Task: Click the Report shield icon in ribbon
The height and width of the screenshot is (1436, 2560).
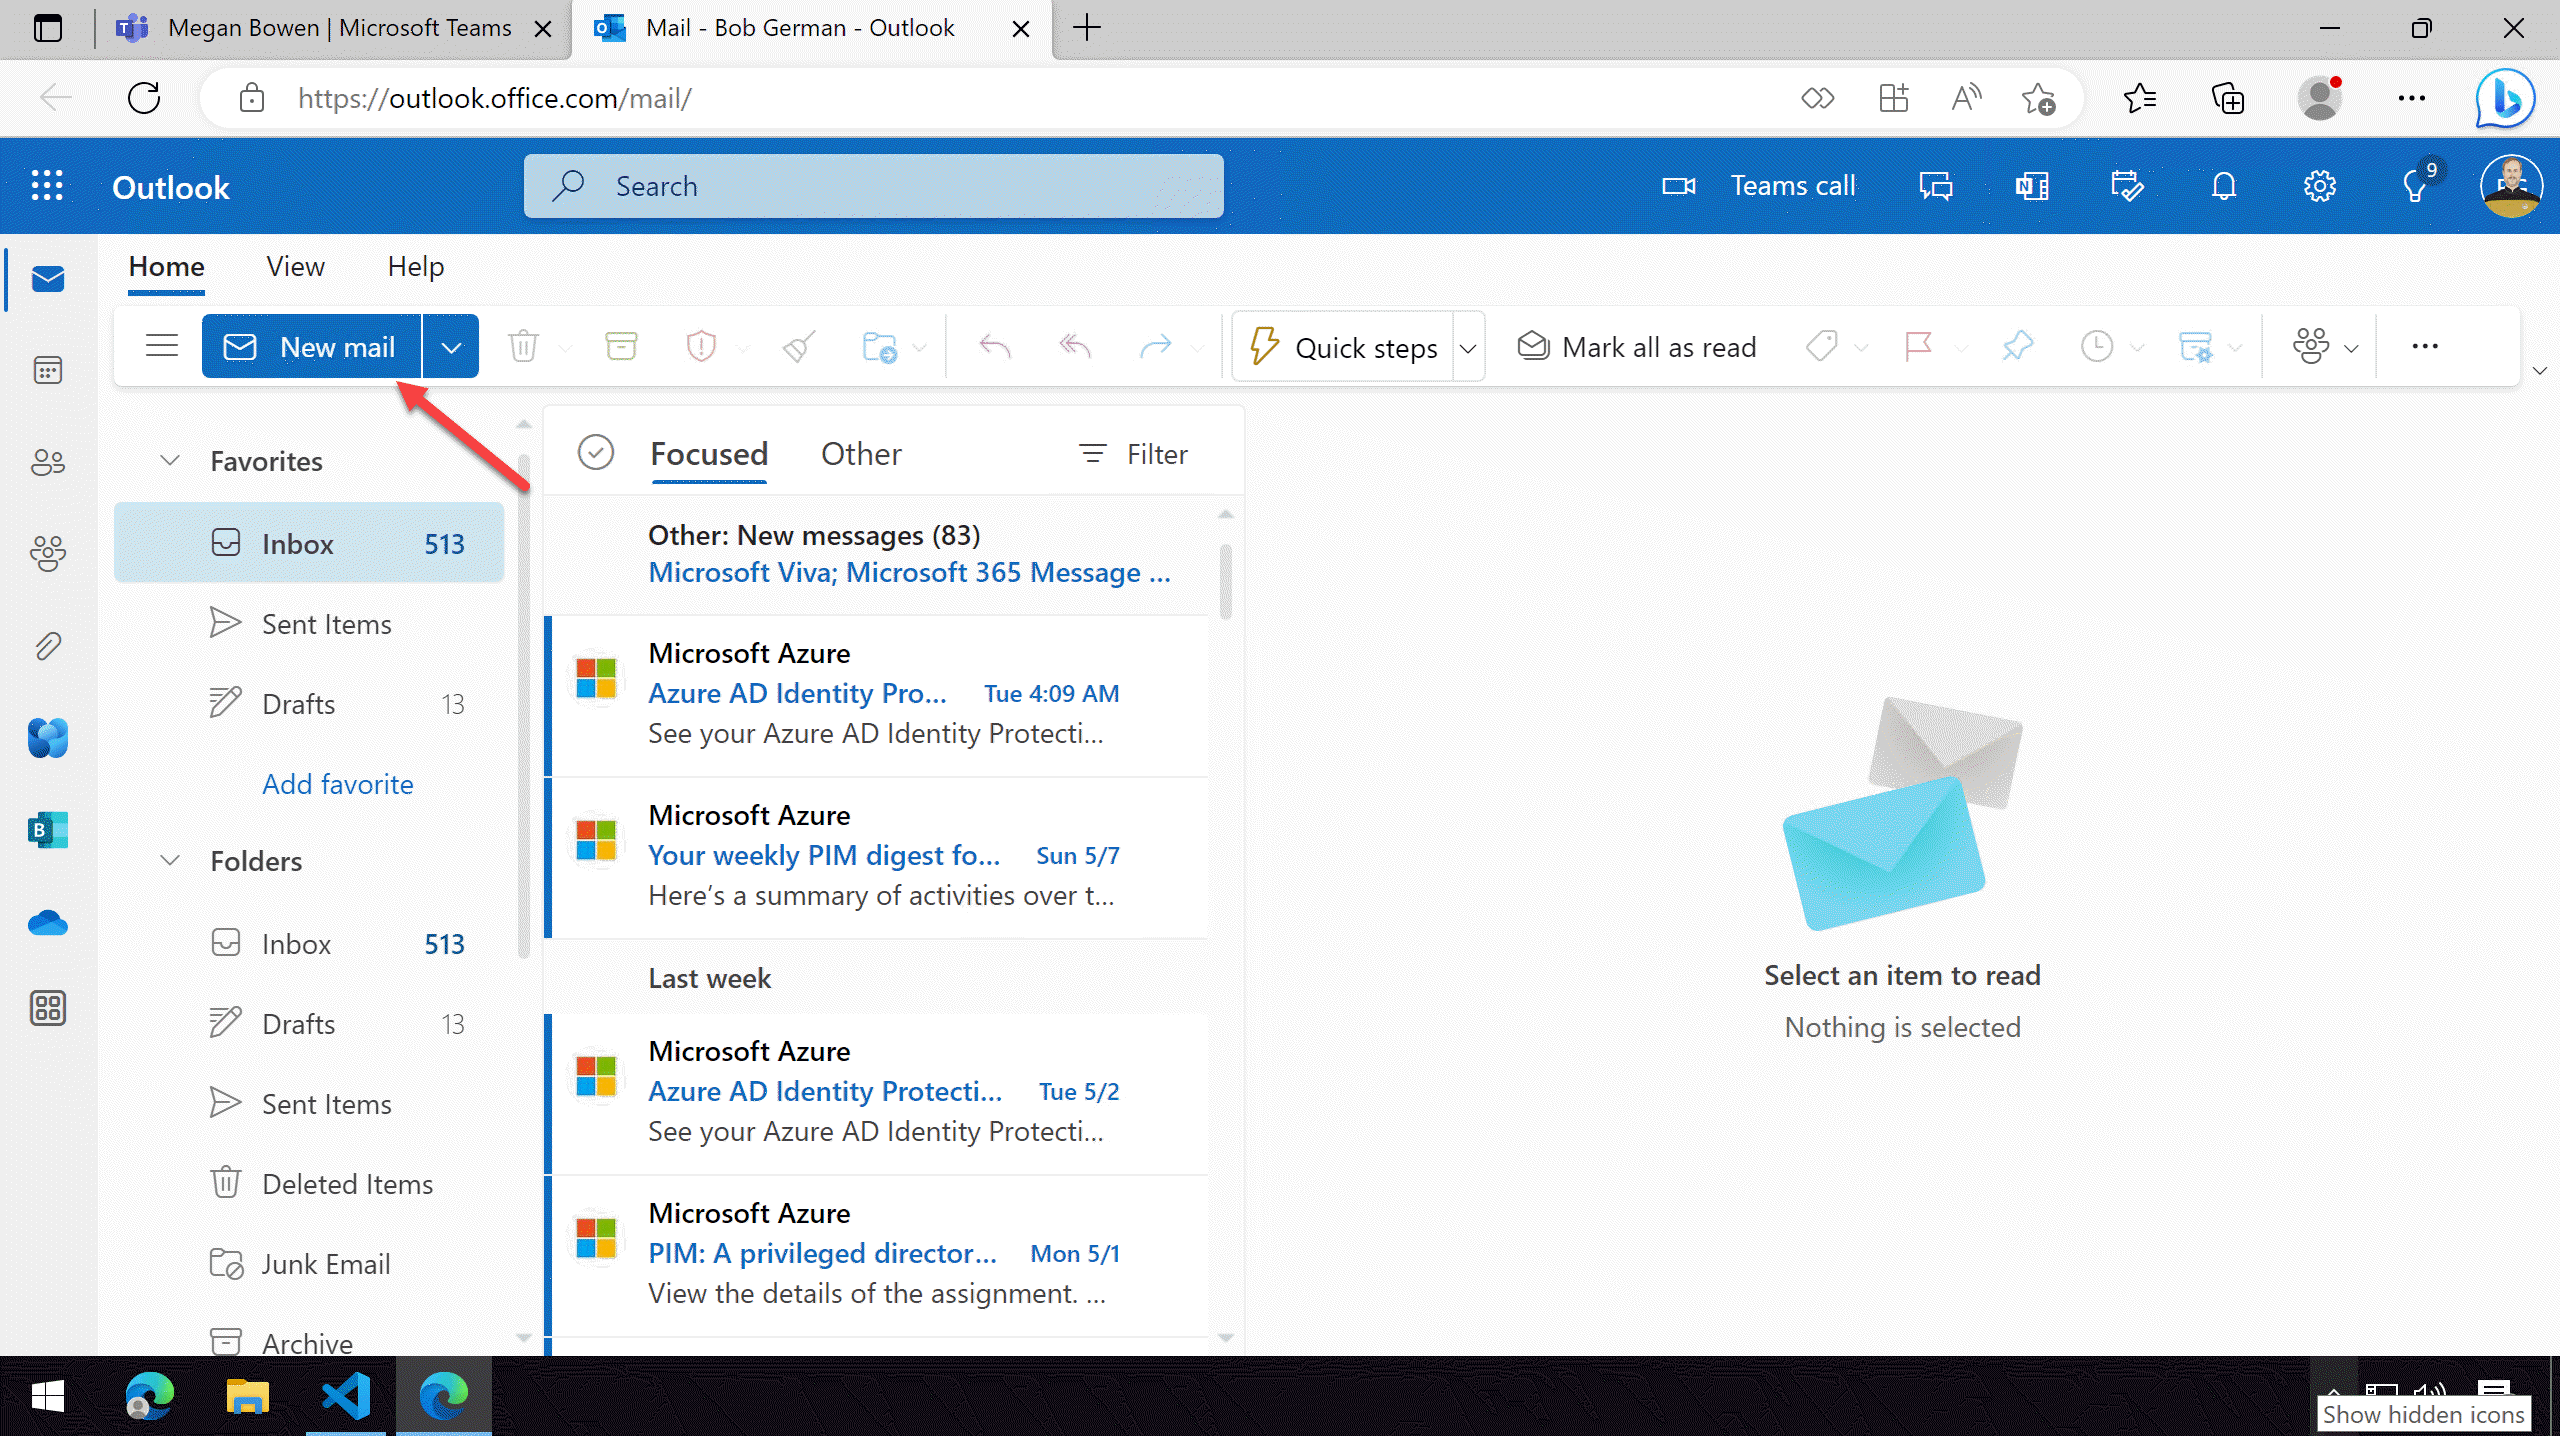Action: (x=701, y=347)
